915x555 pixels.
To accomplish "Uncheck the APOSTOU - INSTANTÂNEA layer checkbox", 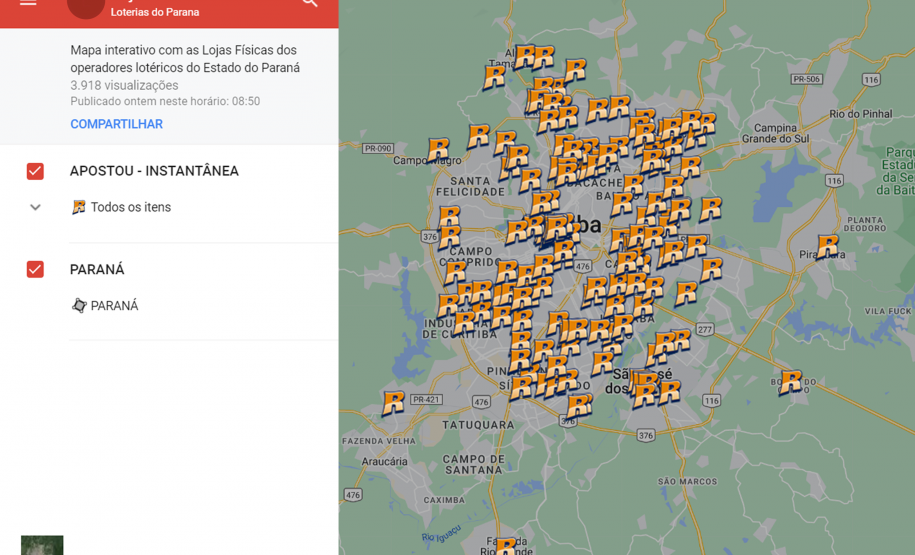I will (35, 171).
